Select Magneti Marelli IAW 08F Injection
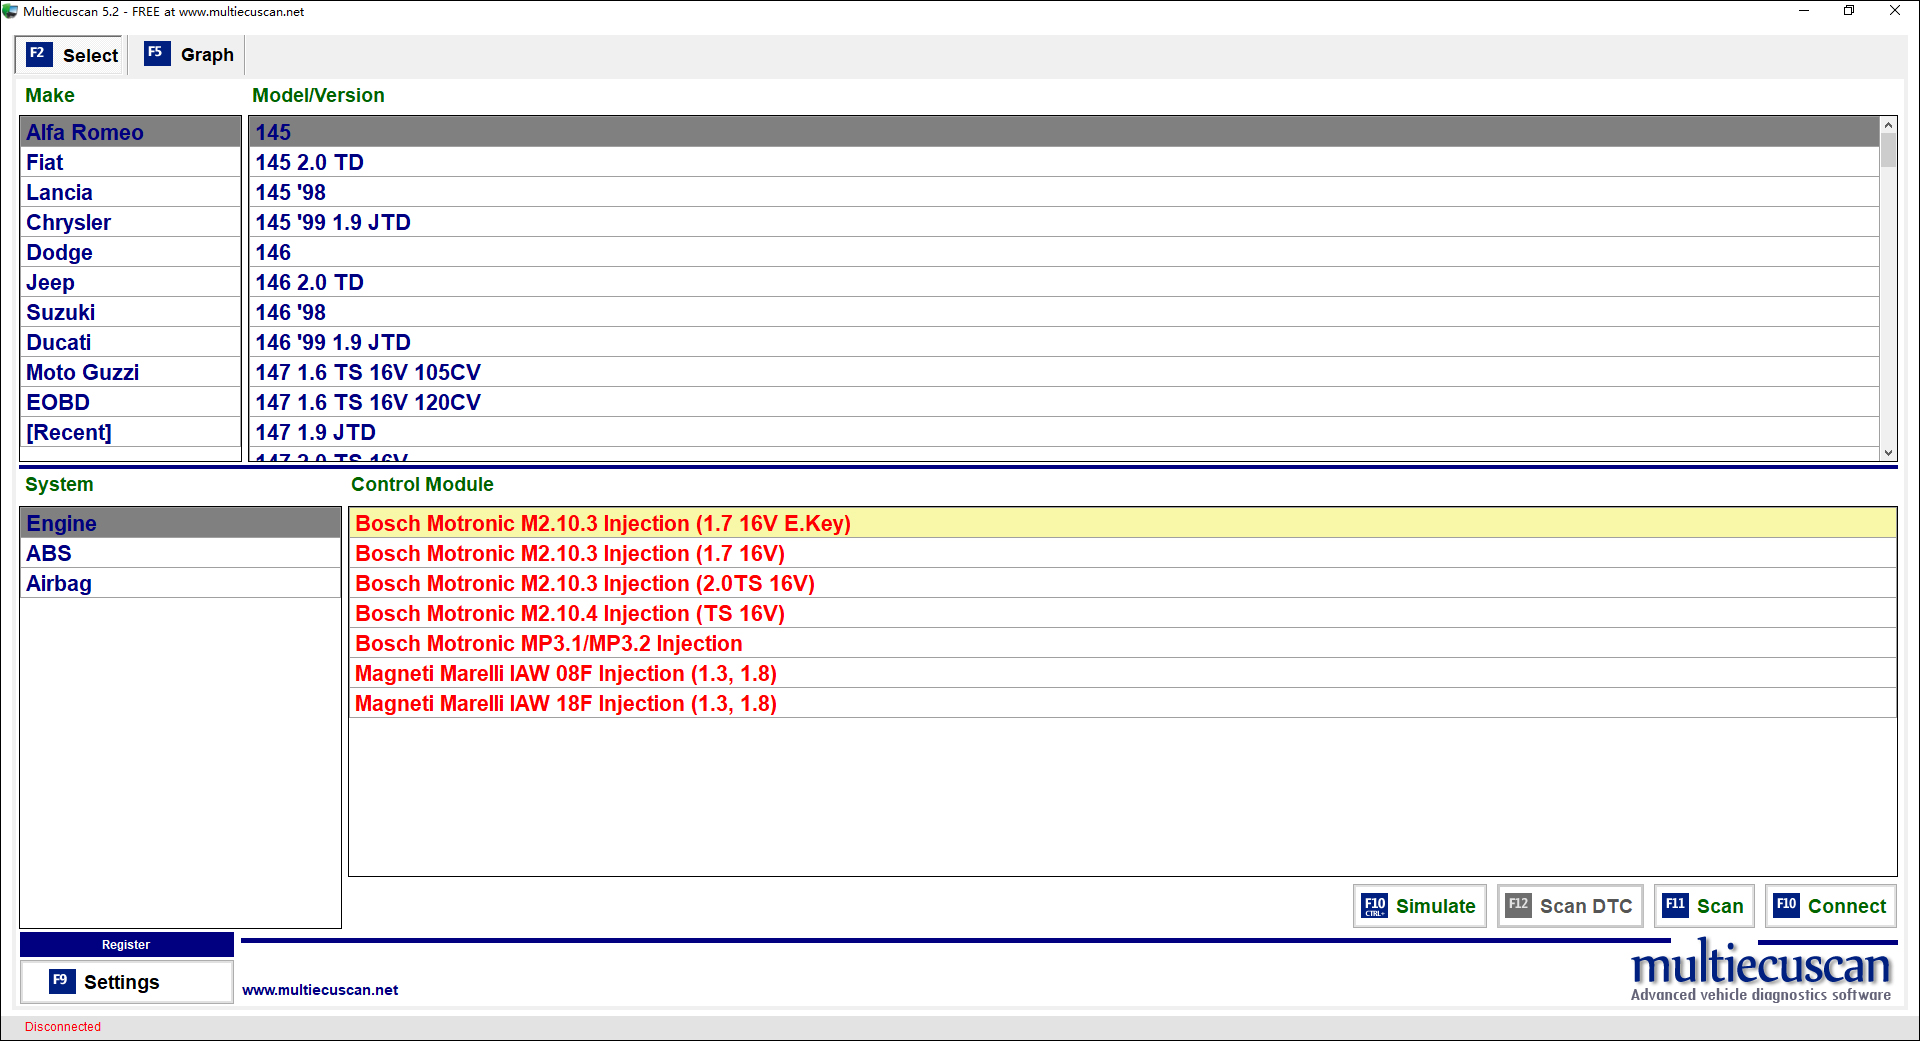The image size is (1920, 1041). pyautogui.click(x=1122, y=673)
